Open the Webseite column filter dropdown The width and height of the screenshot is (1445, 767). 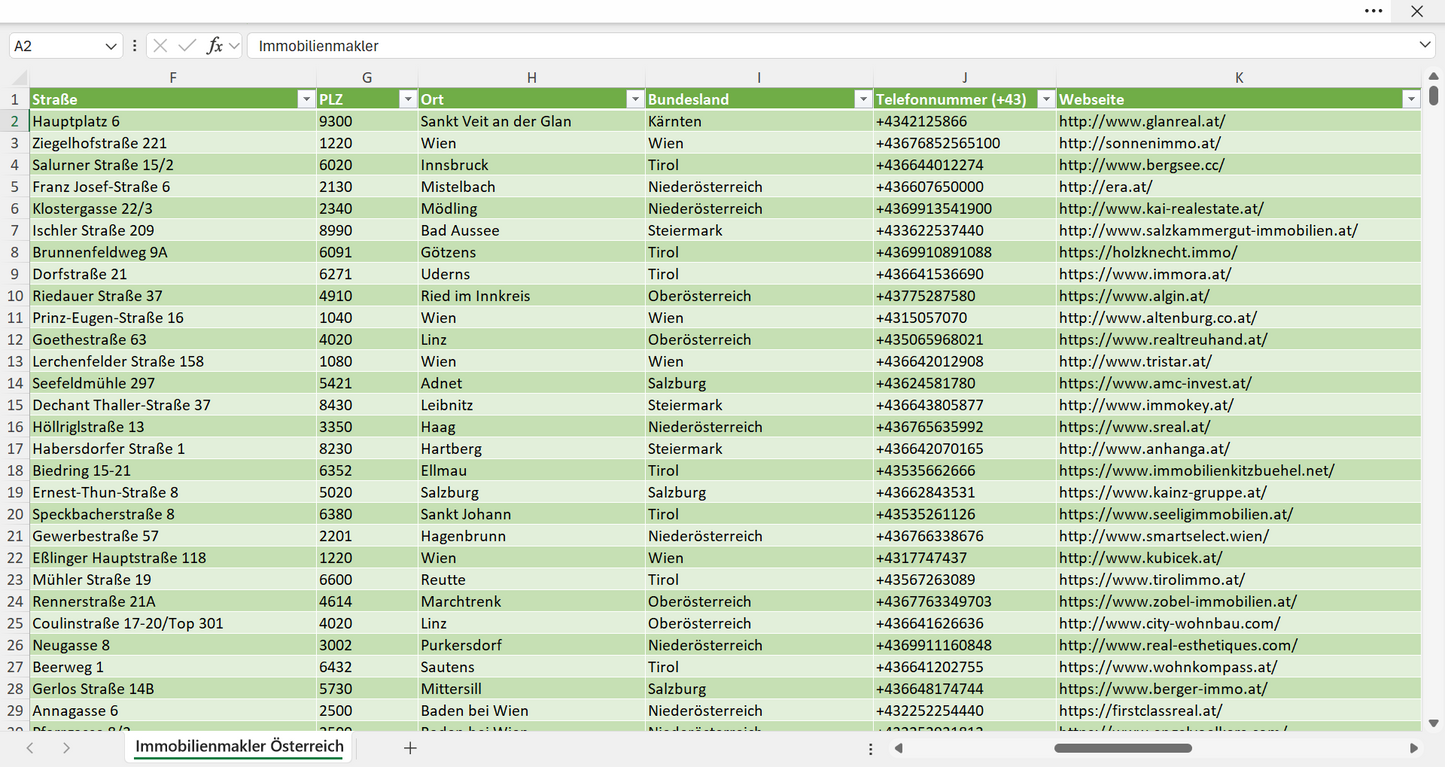[1410, 99]
